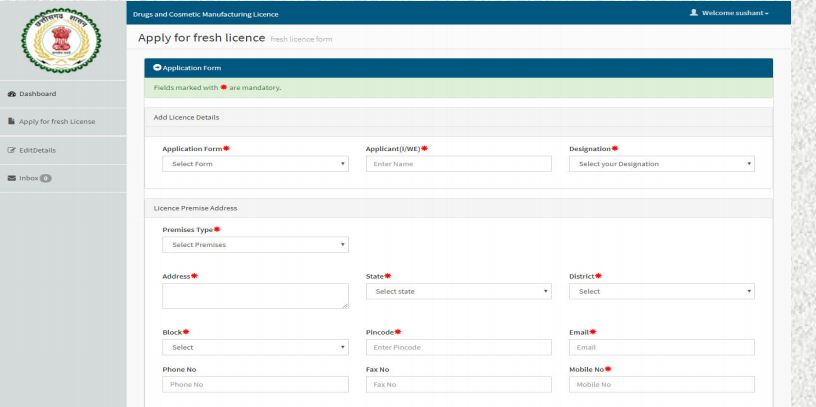The image size is (816, 407).
Task: Focus the Applicant Enter Name field
Action: (x=459, y=164)
